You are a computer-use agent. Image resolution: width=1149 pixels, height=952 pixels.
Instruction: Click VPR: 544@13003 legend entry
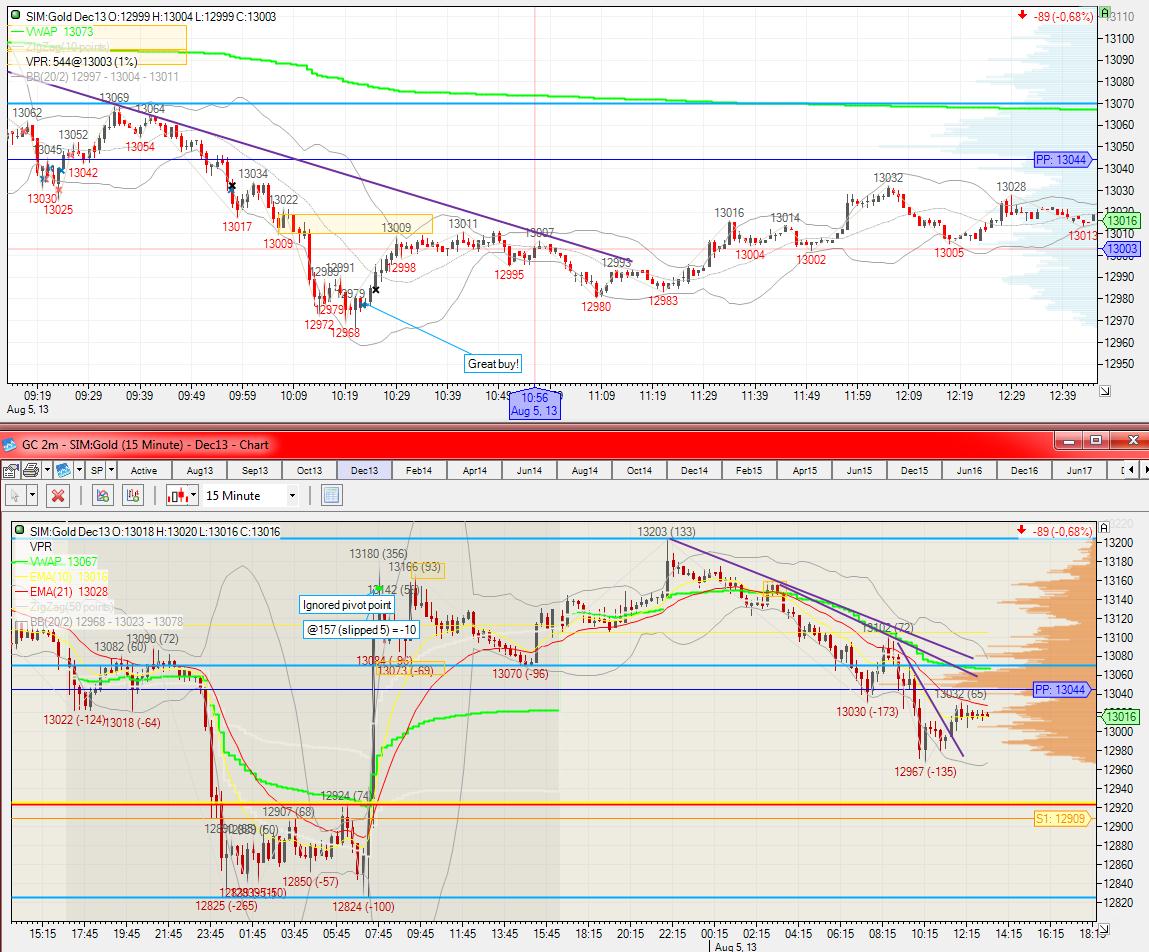point(81,62)
